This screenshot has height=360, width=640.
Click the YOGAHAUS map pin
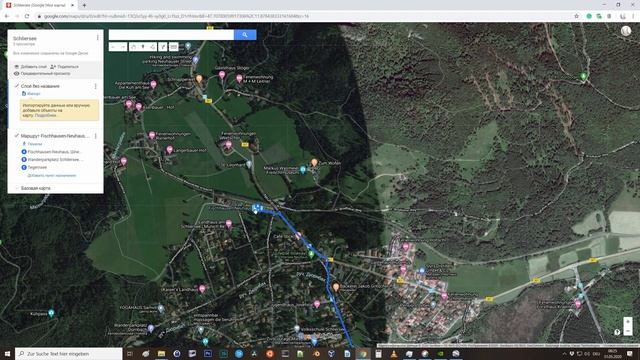[161, 308]
